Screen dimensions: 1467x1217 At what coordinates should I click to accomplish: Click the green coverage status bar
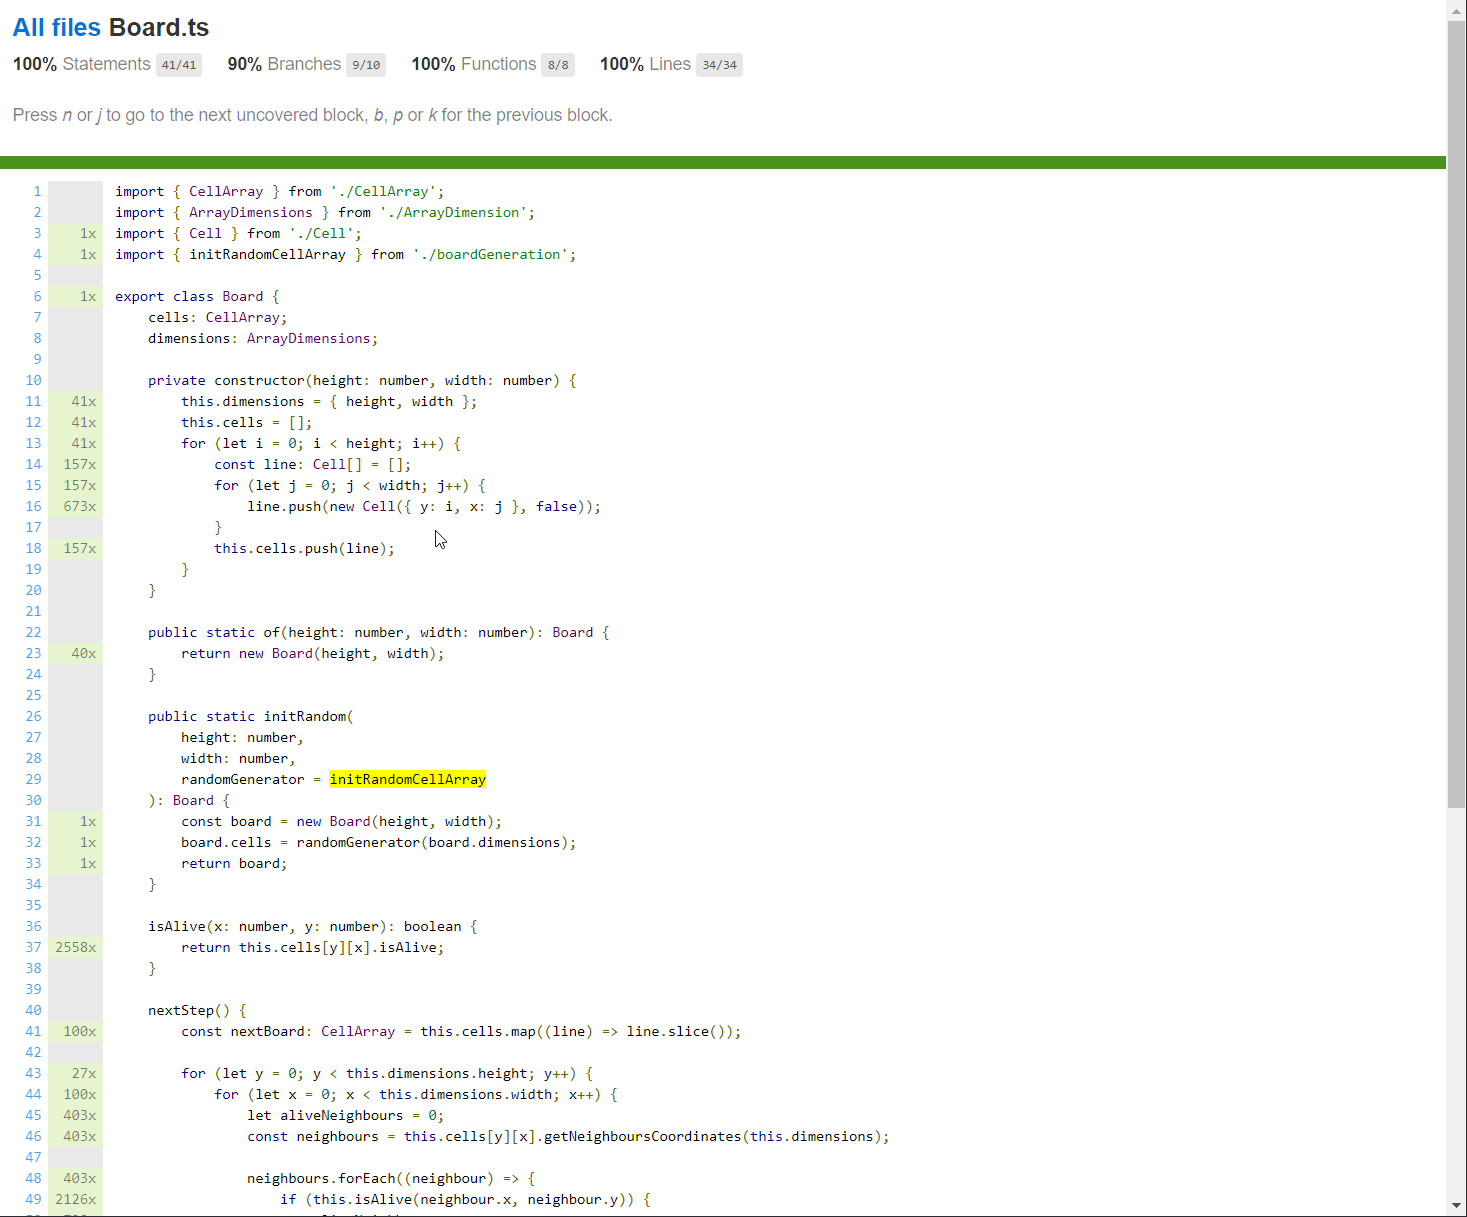click(x=723, y=162)
